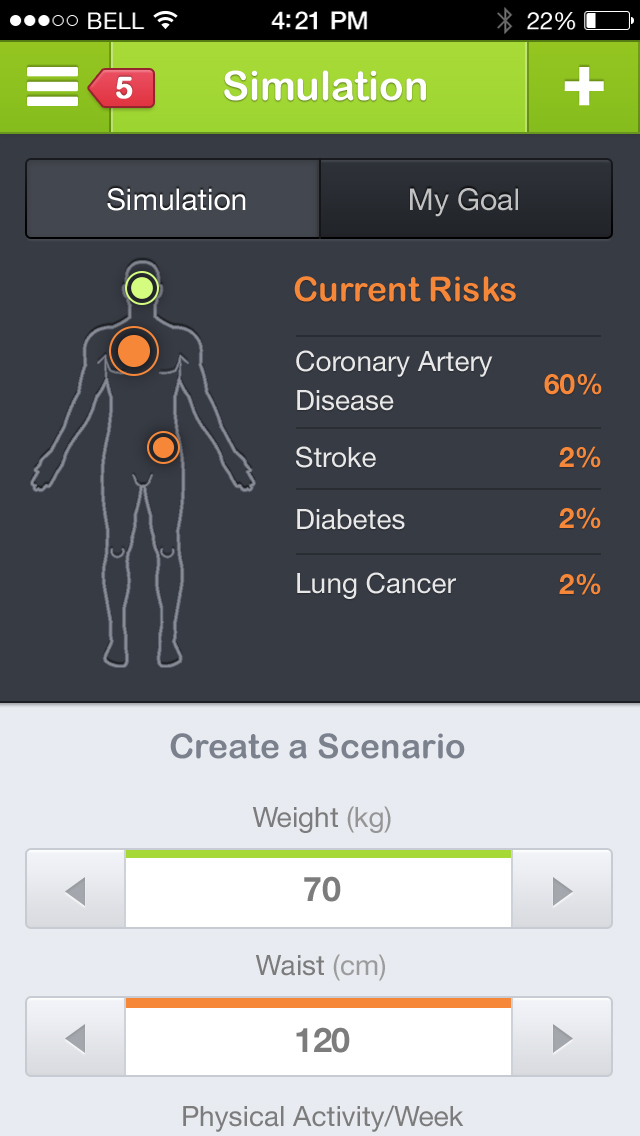Tap the large orange chest marker
This screenshot has width=640, height=1136.
[x=133, y=351]
